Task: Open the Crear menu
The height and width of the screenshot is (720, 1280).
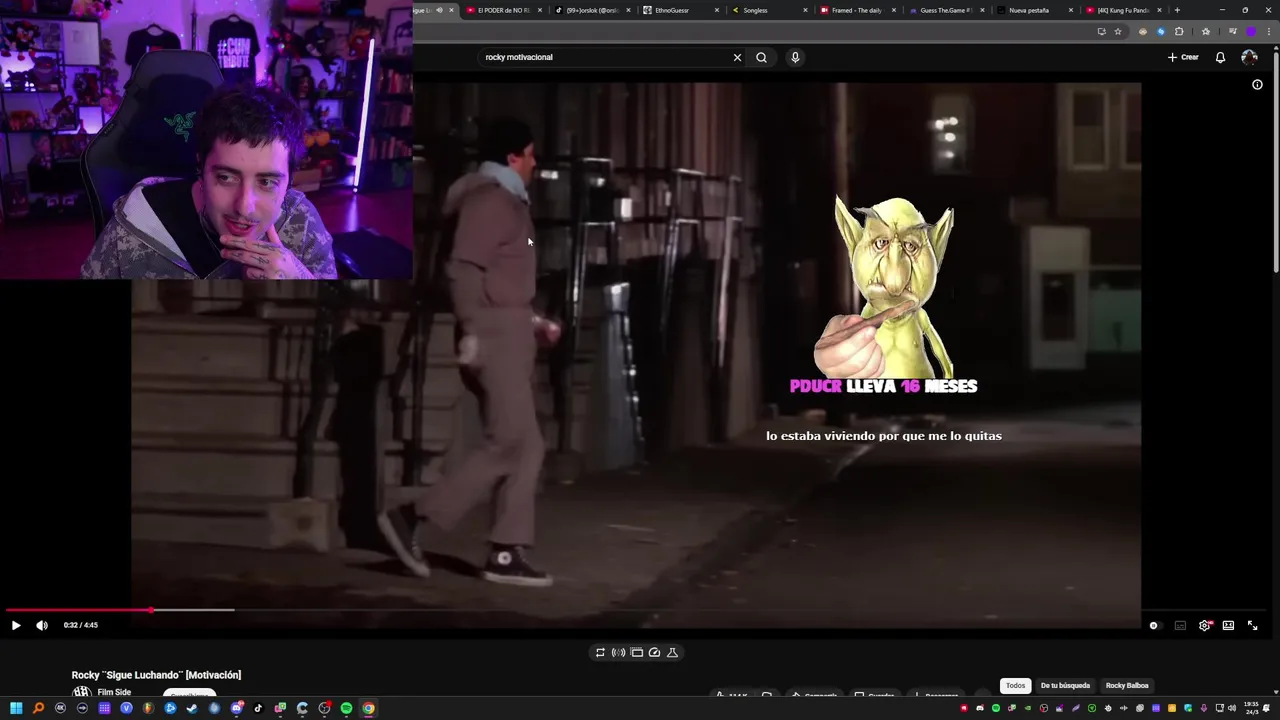Action: click(1183, 57)
